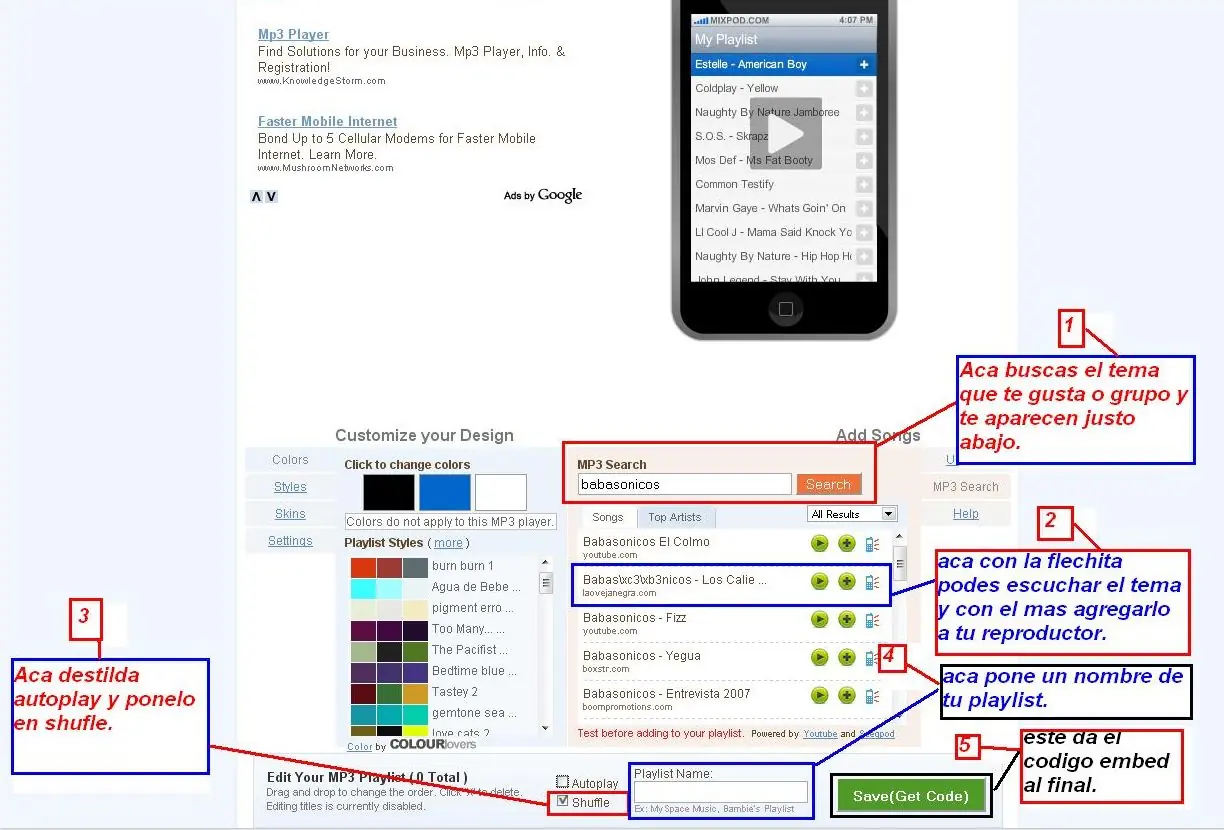Play the Babasonicos El Colmo song preview

tap(820, 544)
